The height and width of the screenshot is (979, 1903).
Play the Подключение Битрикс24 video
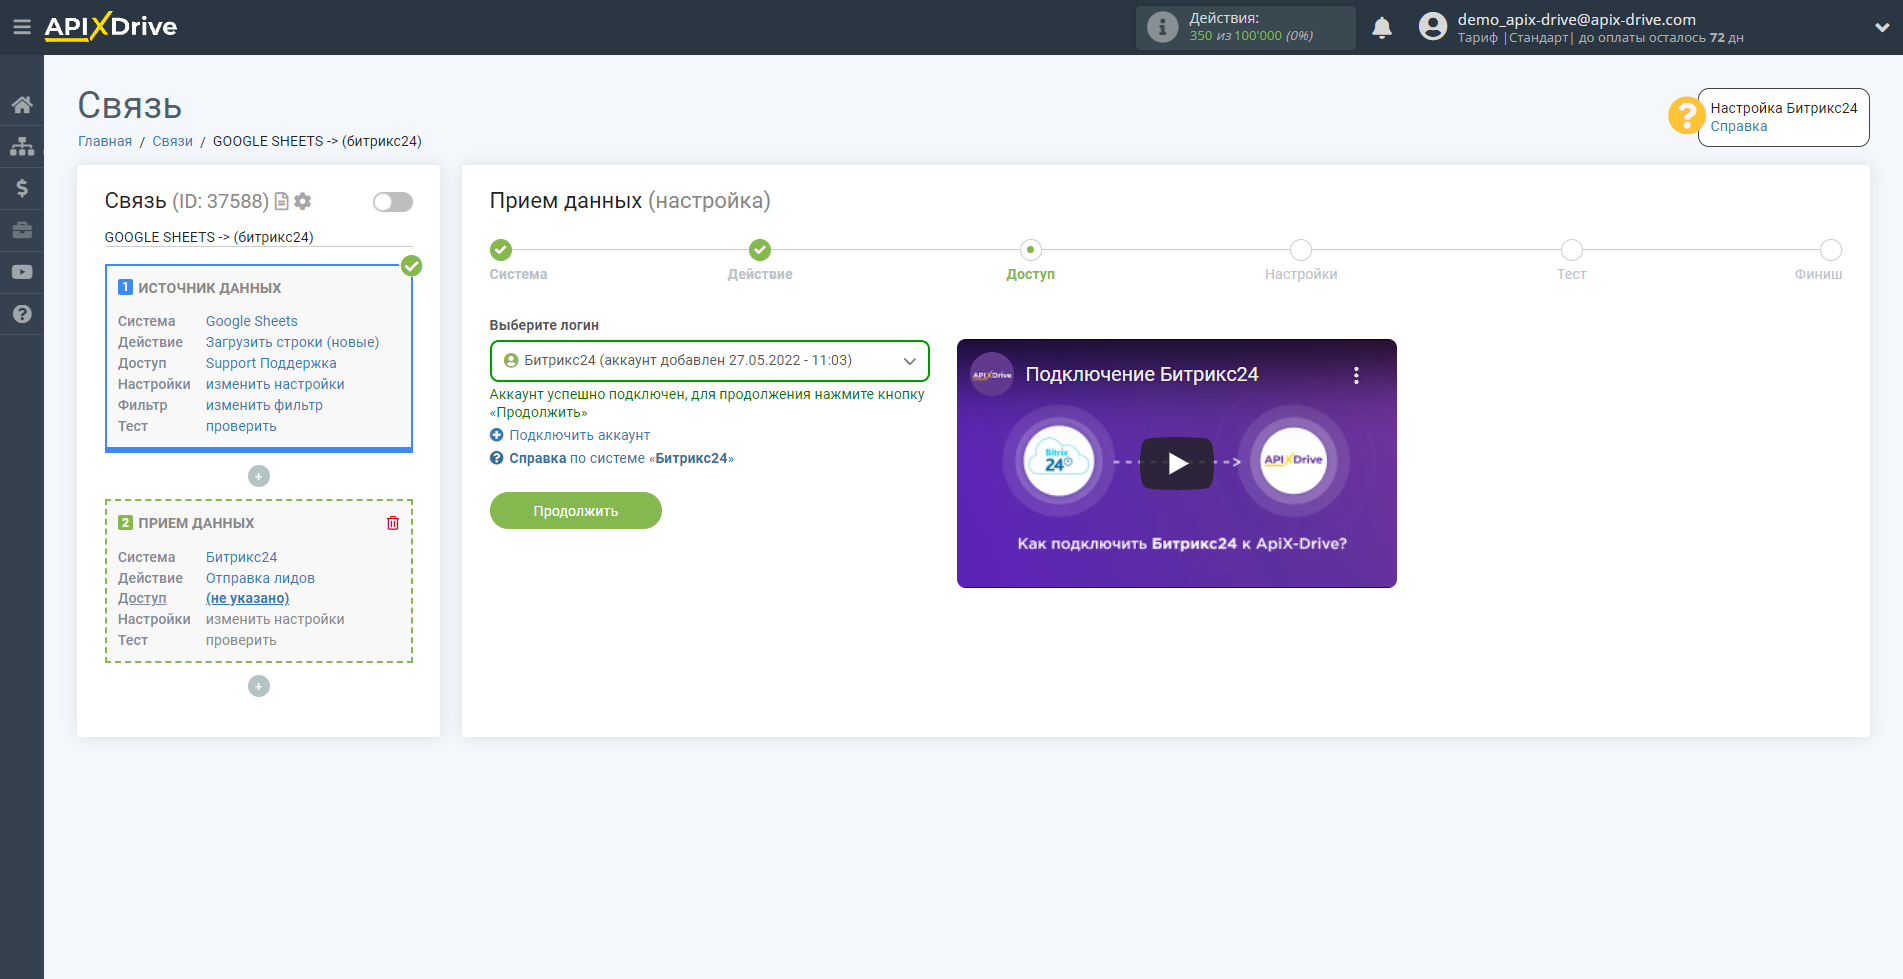[1177, 463]
